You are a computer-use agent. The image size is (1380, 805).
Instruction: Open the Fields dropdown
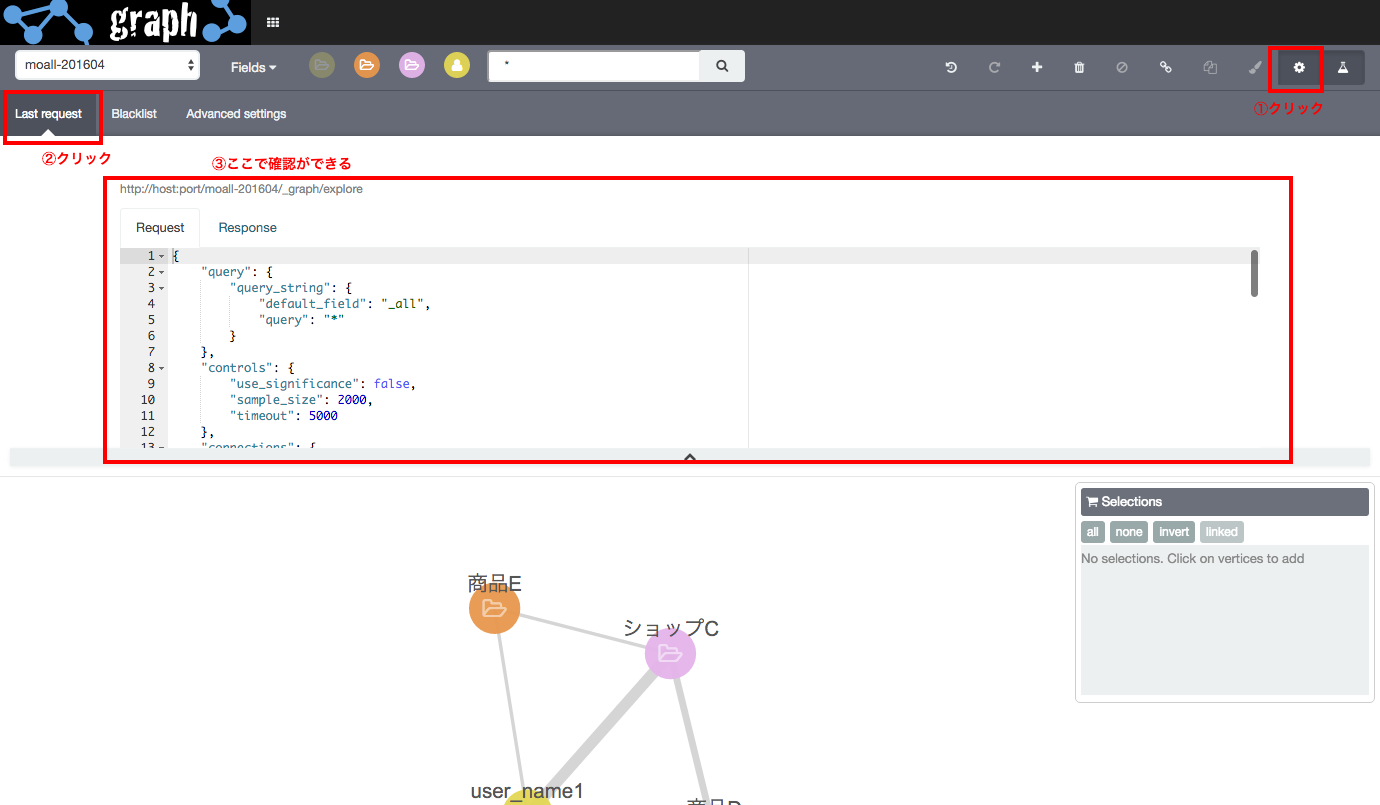(252, 66)
